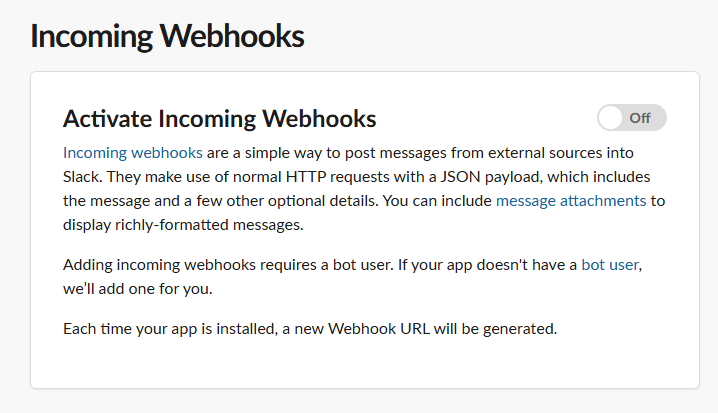Click the sentence about a new Webhook URL
718x413 pixels.
point(310,329)
